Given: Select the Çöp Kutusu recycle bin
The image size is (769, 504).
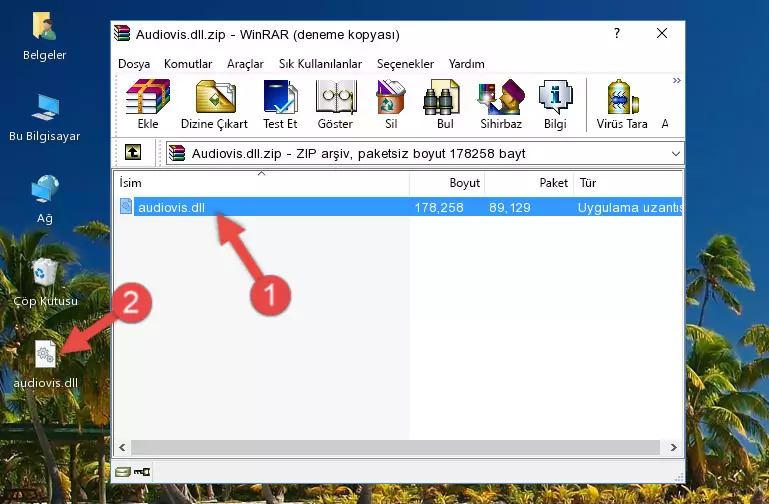Looking at the screenshot, I should click(x=45, y=282).
